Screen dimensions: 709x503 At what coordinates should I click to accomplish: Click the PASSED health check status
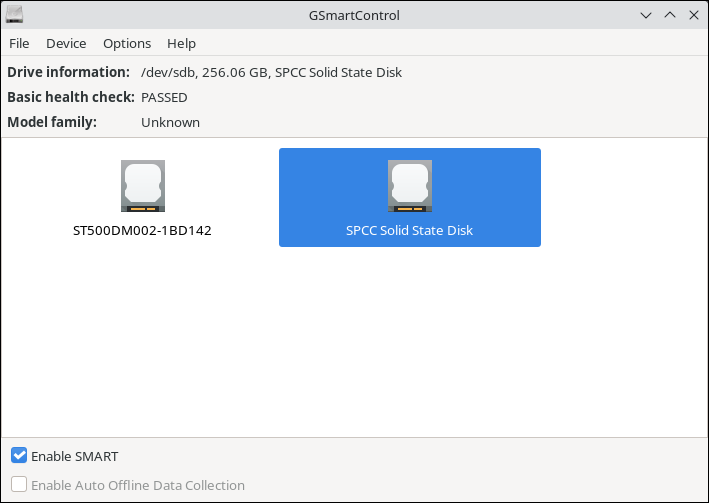click(164, 97)
